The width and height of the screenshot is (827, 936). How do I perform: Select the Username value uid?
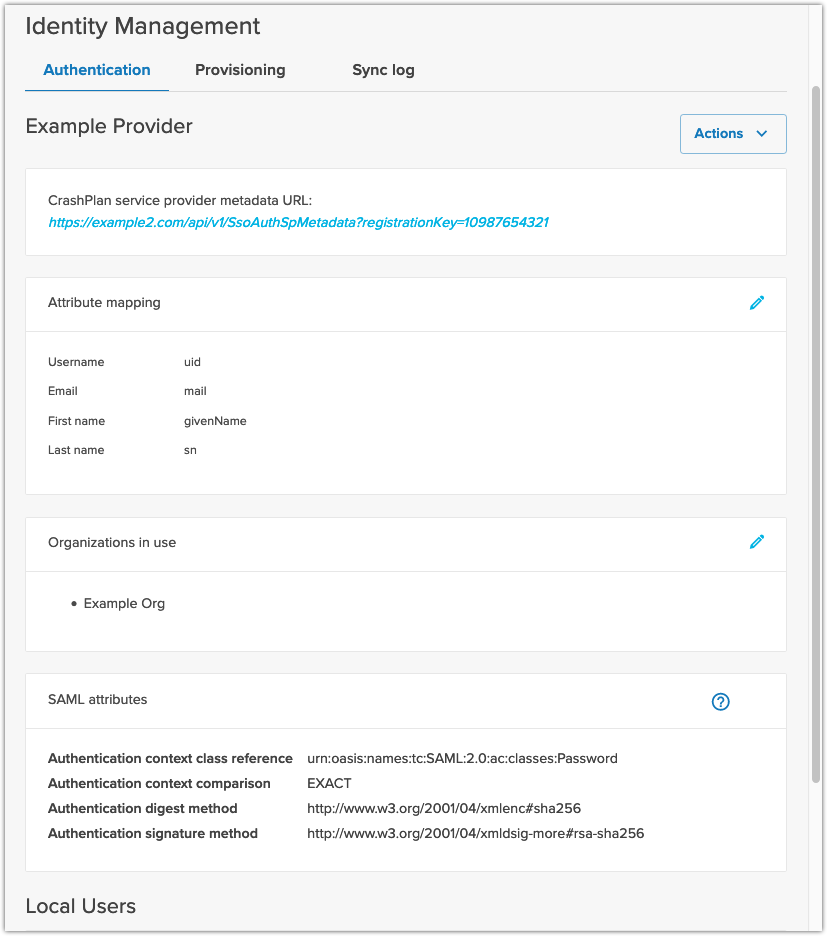[x=192, y=362]
